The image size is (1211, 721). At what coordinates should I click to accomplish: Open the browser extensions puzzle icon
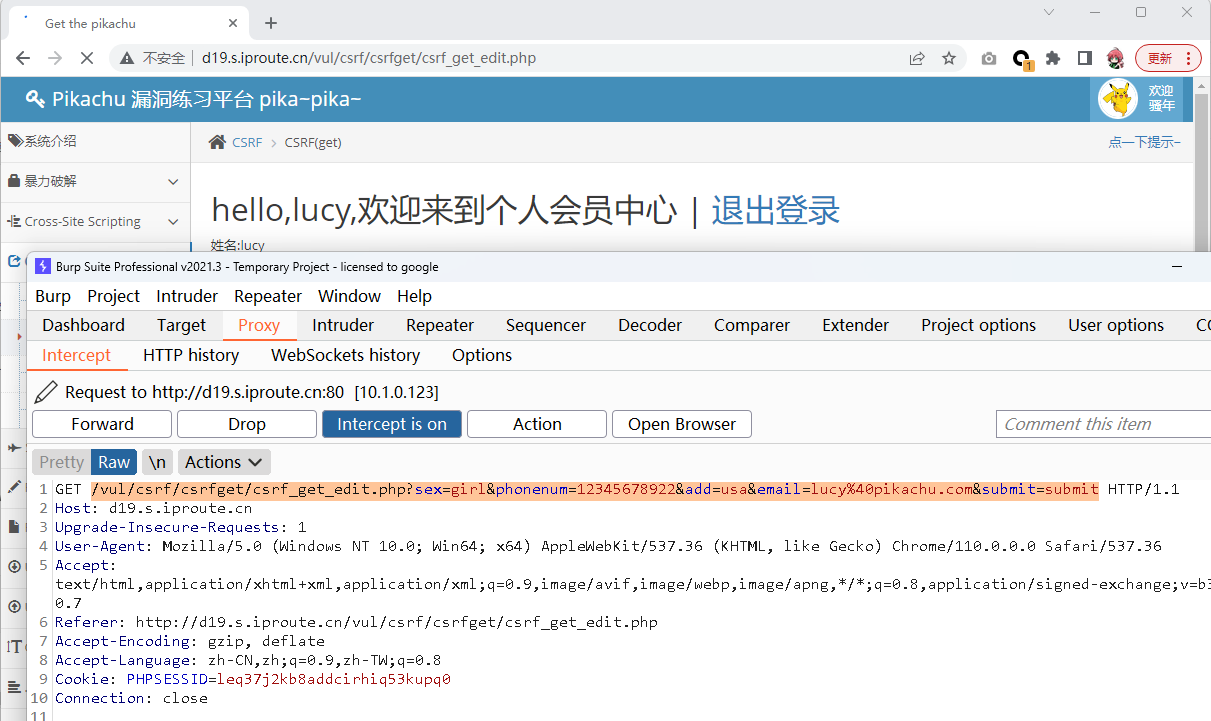[1053, 58]
